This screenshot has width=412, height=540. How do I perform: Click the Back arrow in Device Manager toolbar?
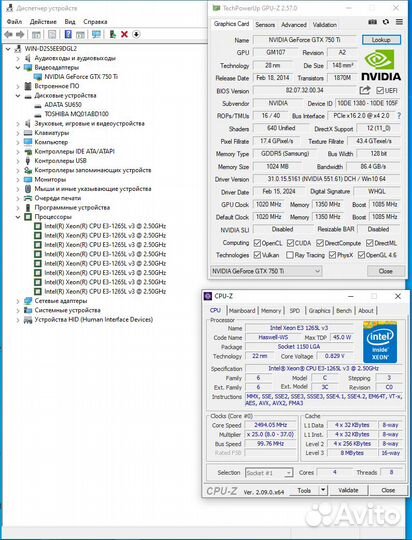point(8,34)
